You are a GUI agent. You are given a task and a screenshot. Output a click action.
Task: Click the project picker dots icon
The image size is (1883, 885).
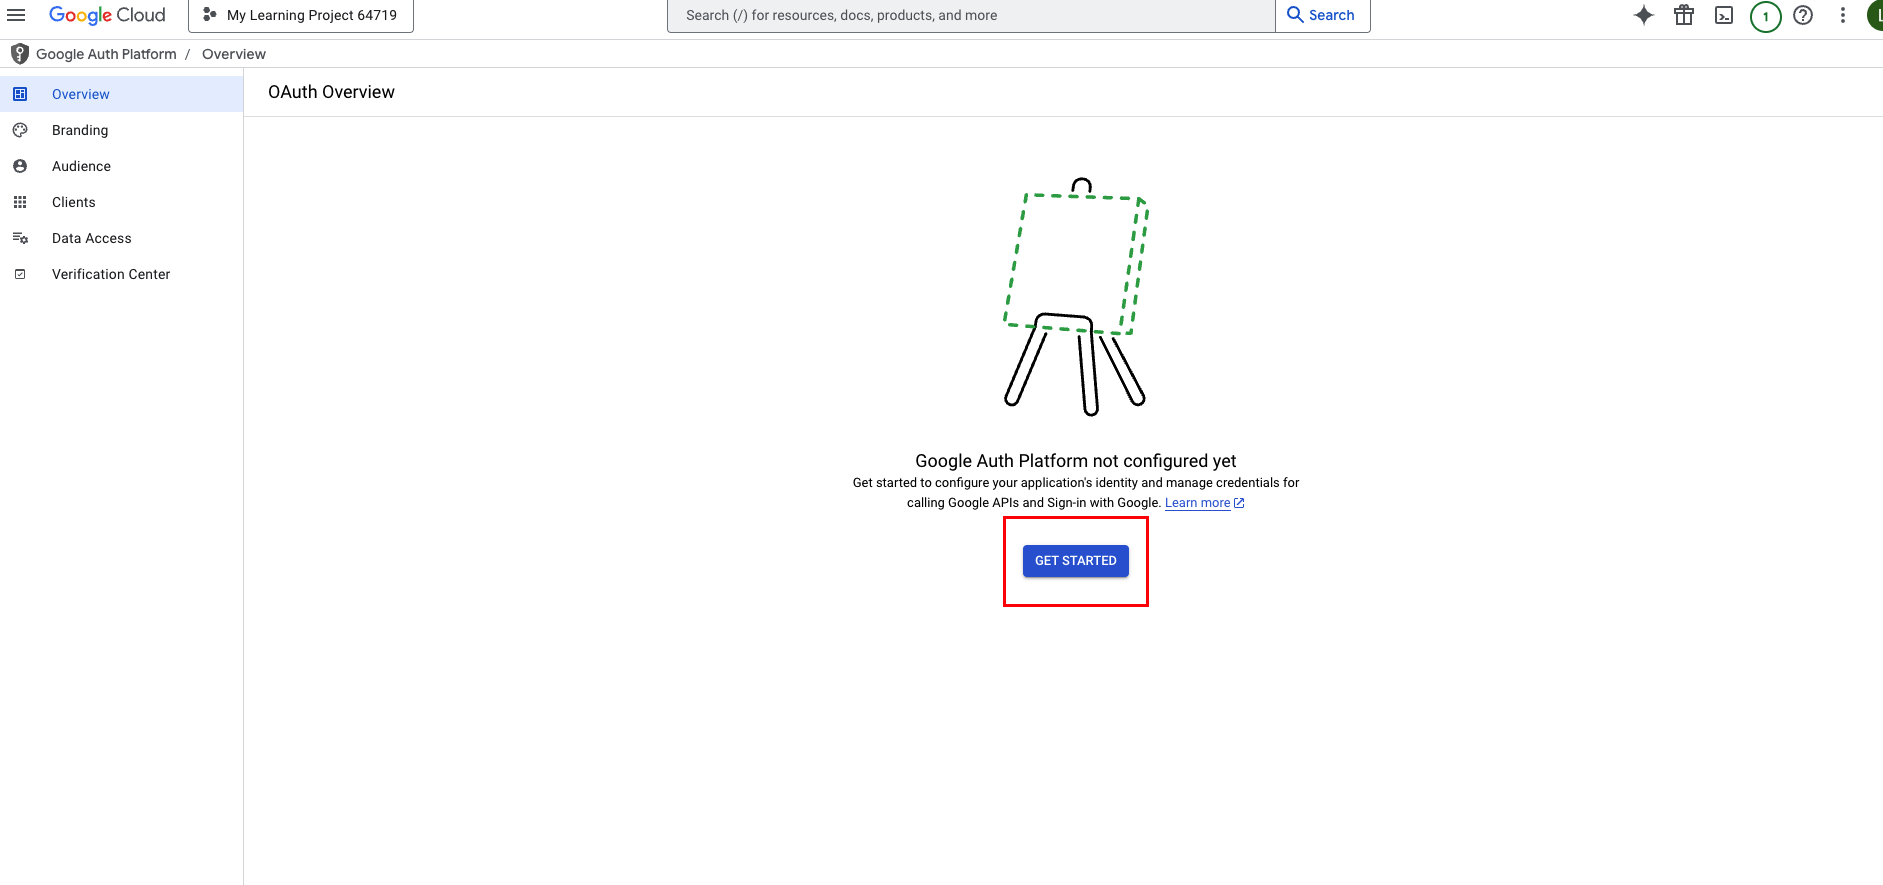pos(210,15)
